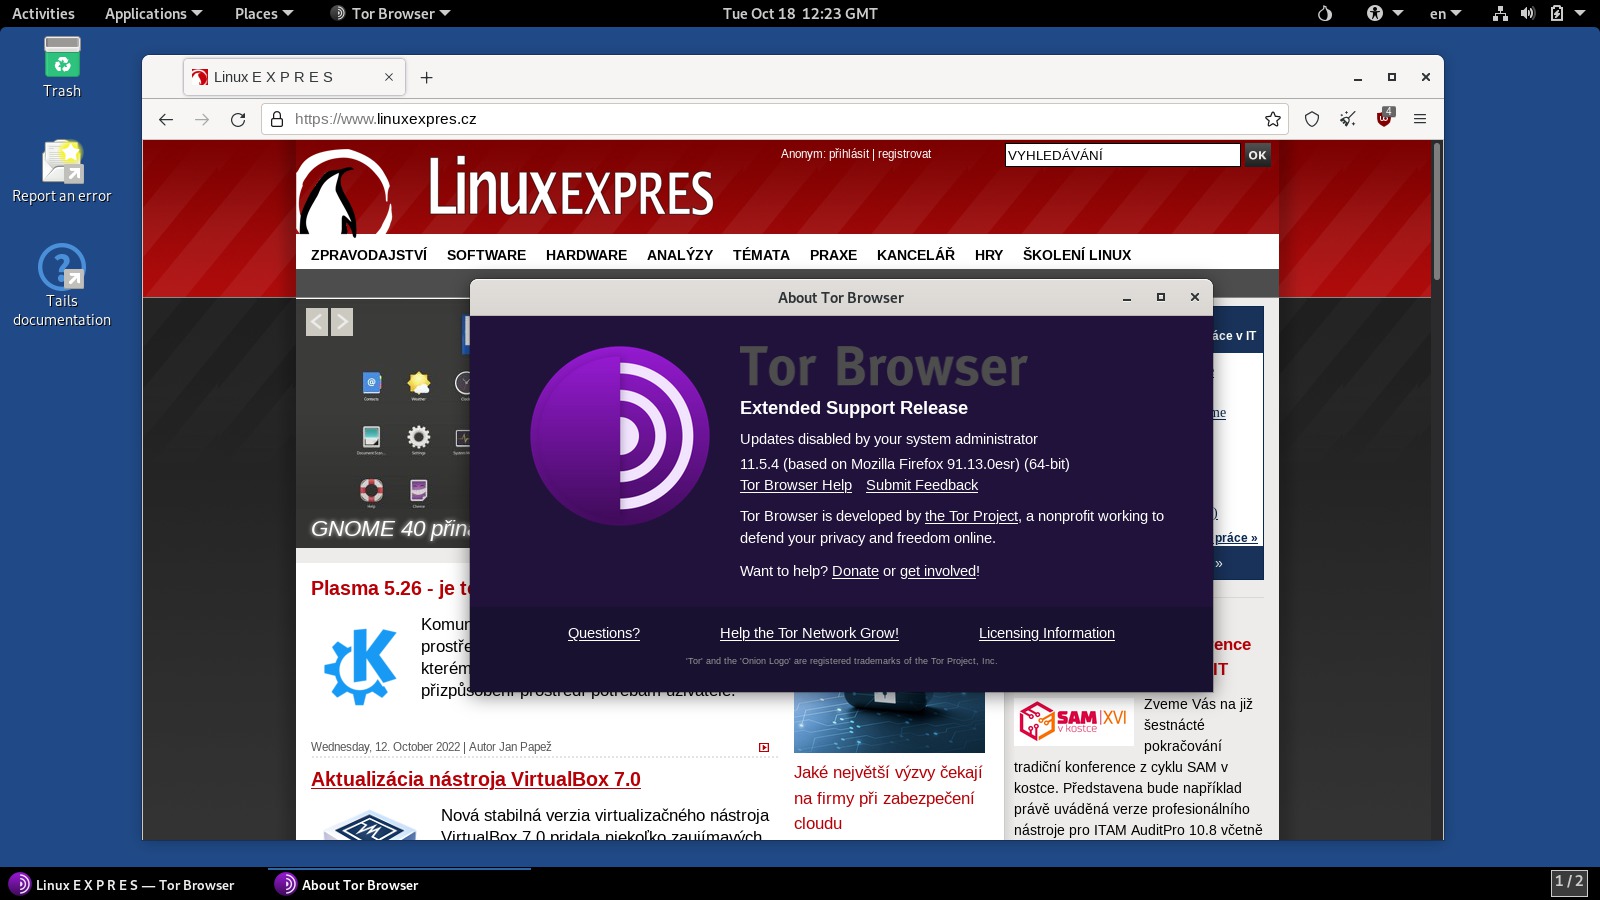The height and width of the screenshot is (900, 1600).
Task: Open the Tor Project link
Action: [x=971, y=516]
